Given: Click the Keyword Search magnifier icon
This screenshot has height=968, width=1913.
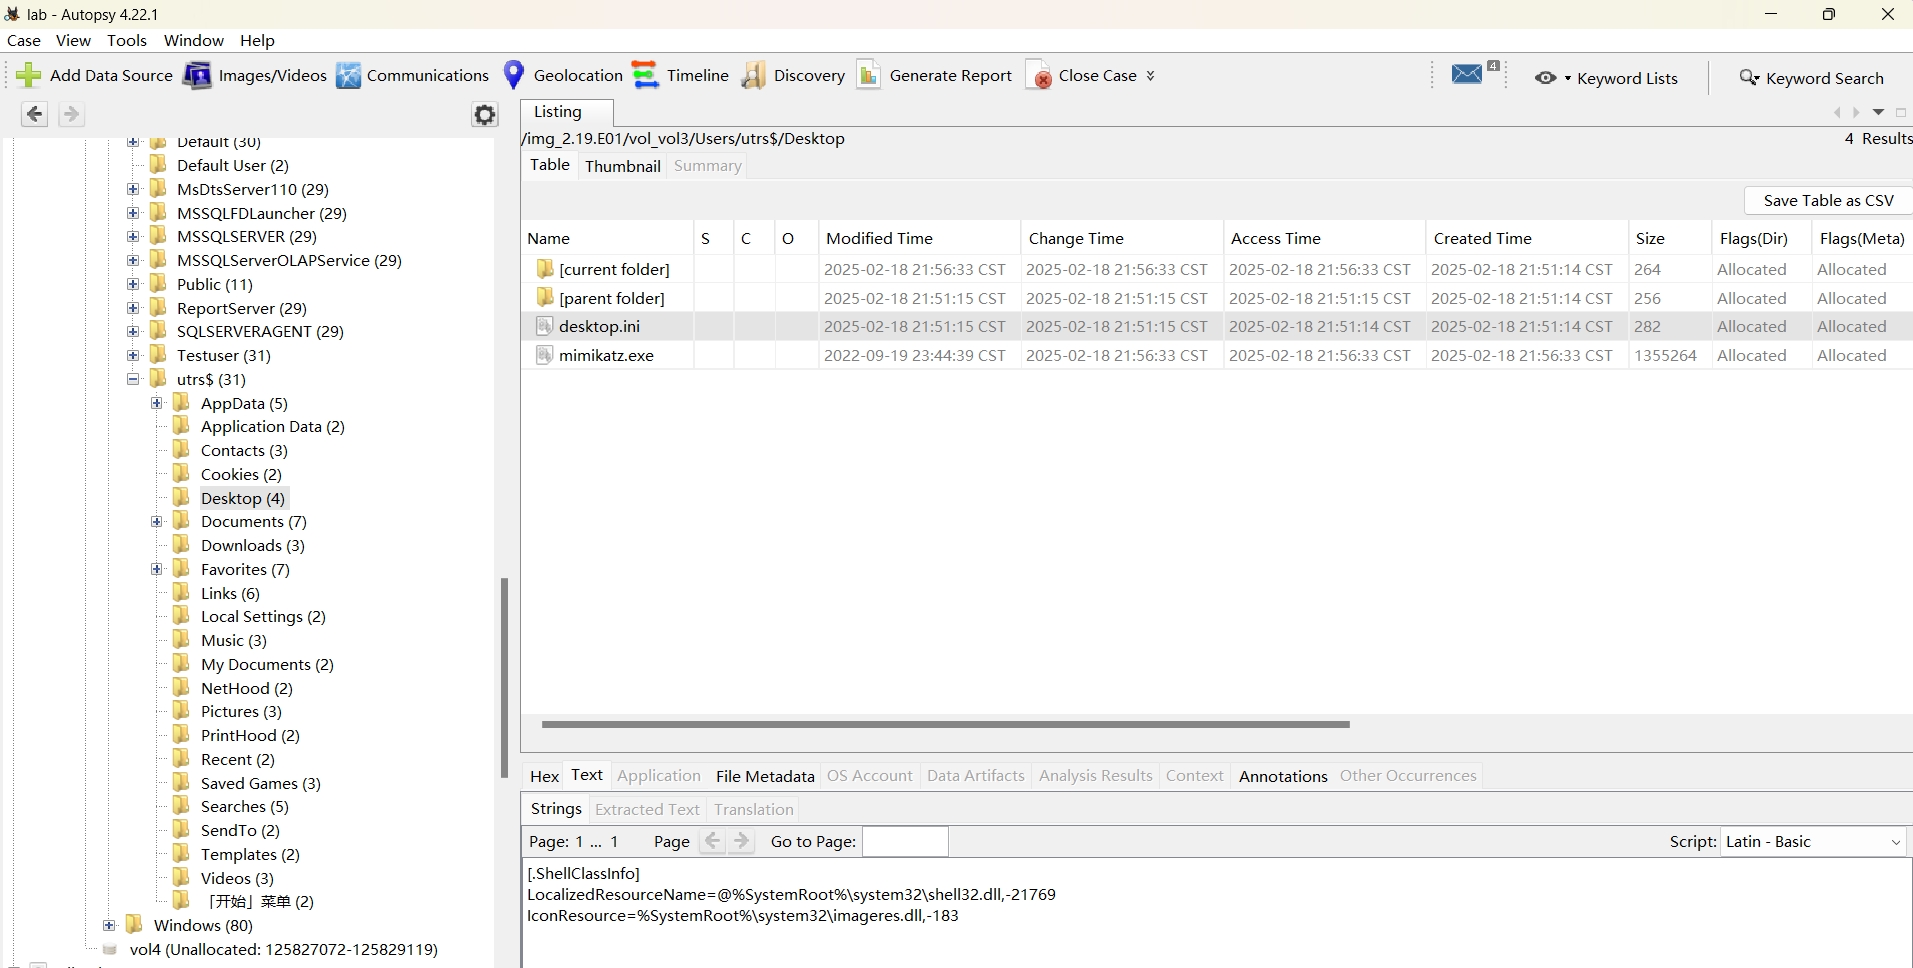Looking at the screenshot, I should [1749, 78].
